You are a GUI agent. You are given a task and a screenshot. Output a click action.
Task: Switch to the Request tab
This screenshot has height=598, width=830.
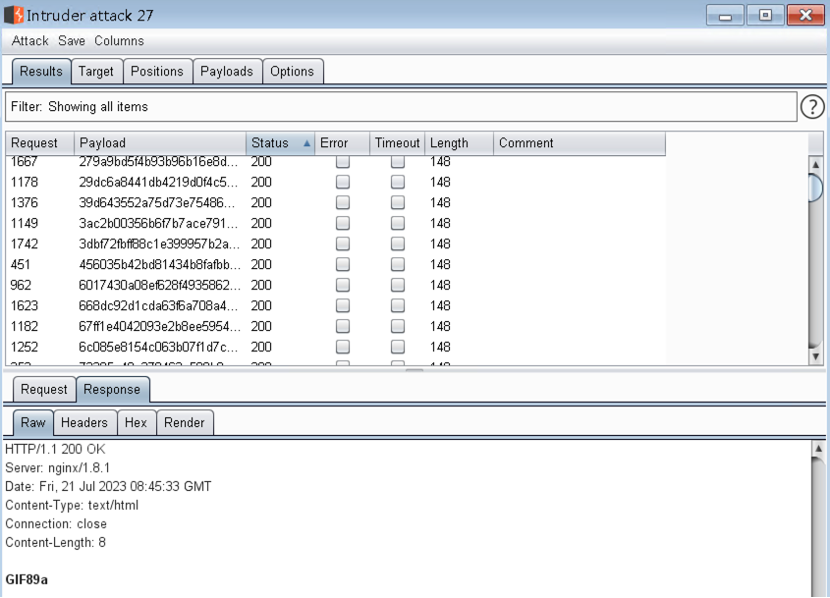point(44,390)
